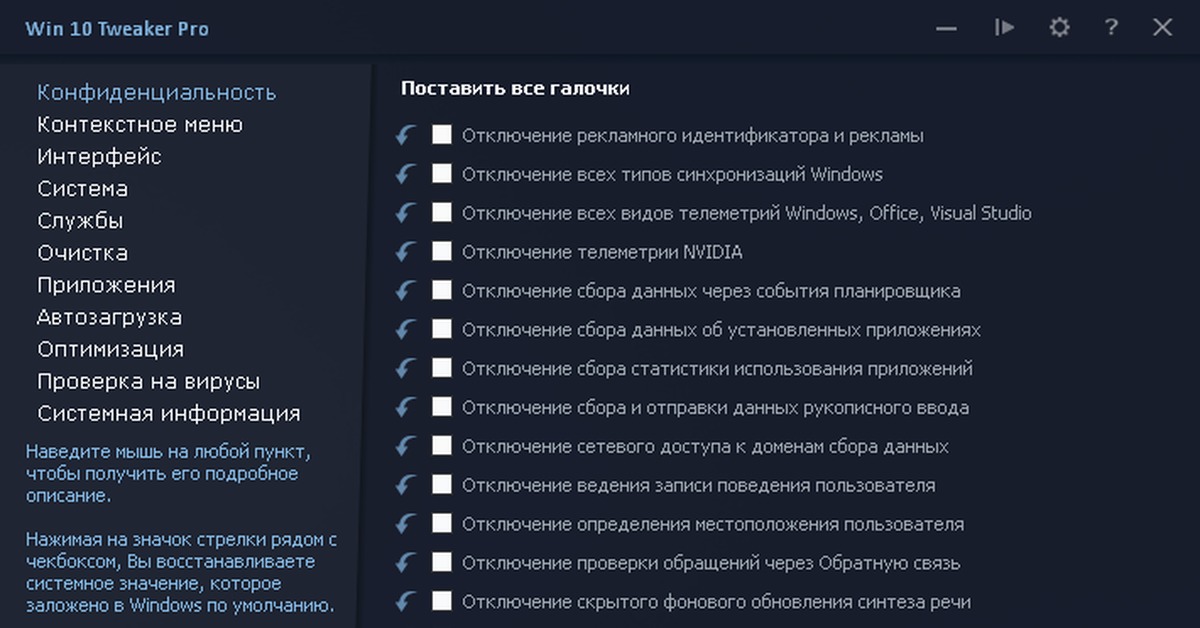Close Win 10 Tweaker Pro window
The image size is (1200, 628).
click(x=1162, y=27)
